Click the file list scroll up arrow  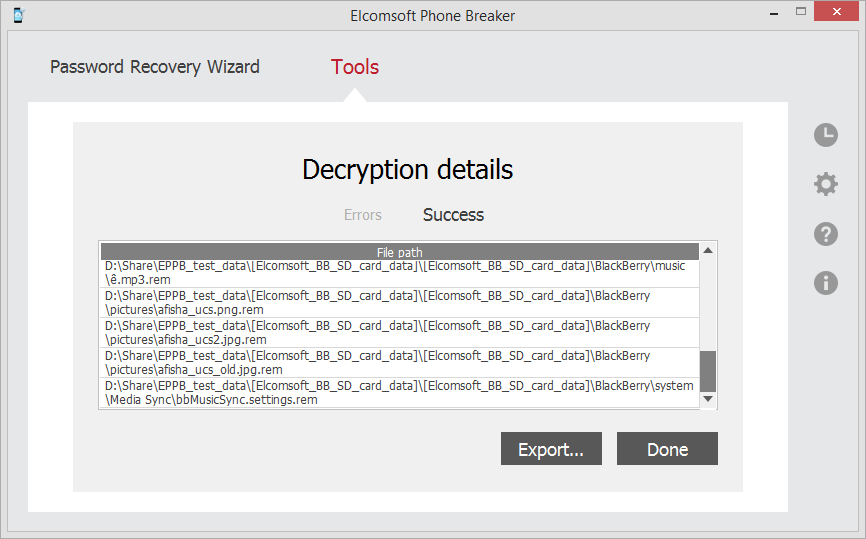point(708,250)
